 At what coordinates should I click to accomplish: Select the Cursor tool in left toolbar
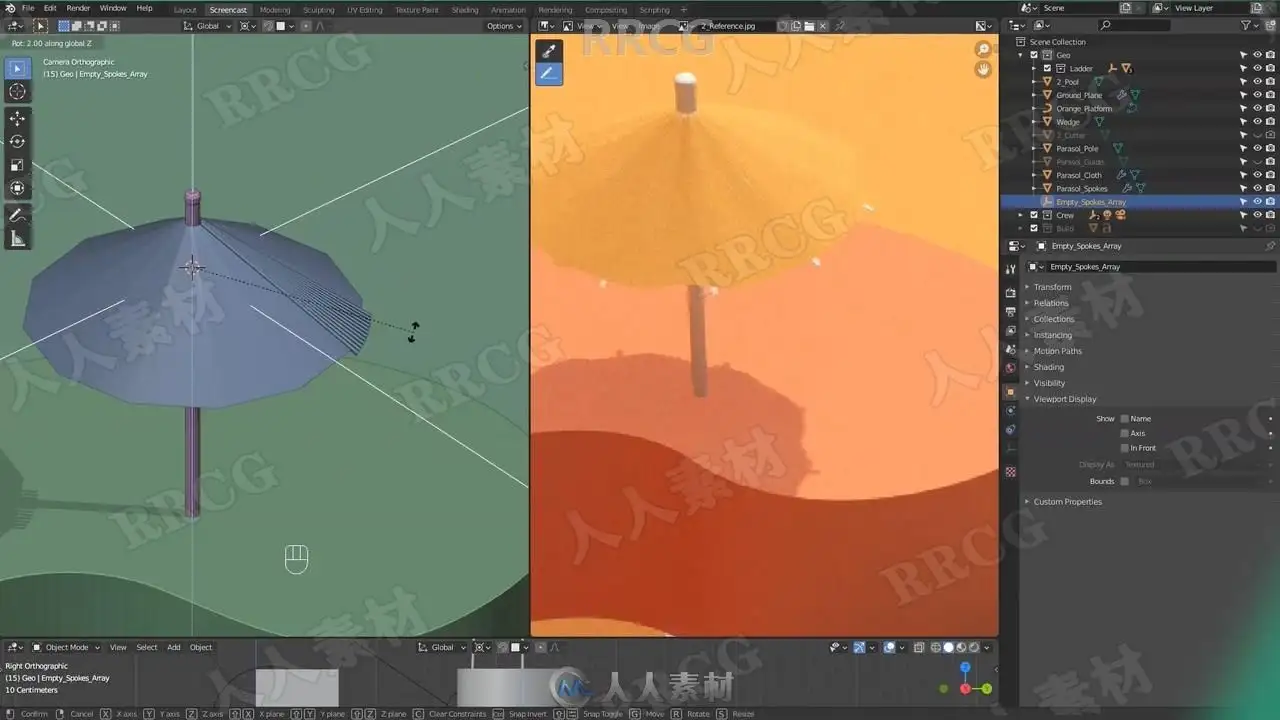point(17,91)
